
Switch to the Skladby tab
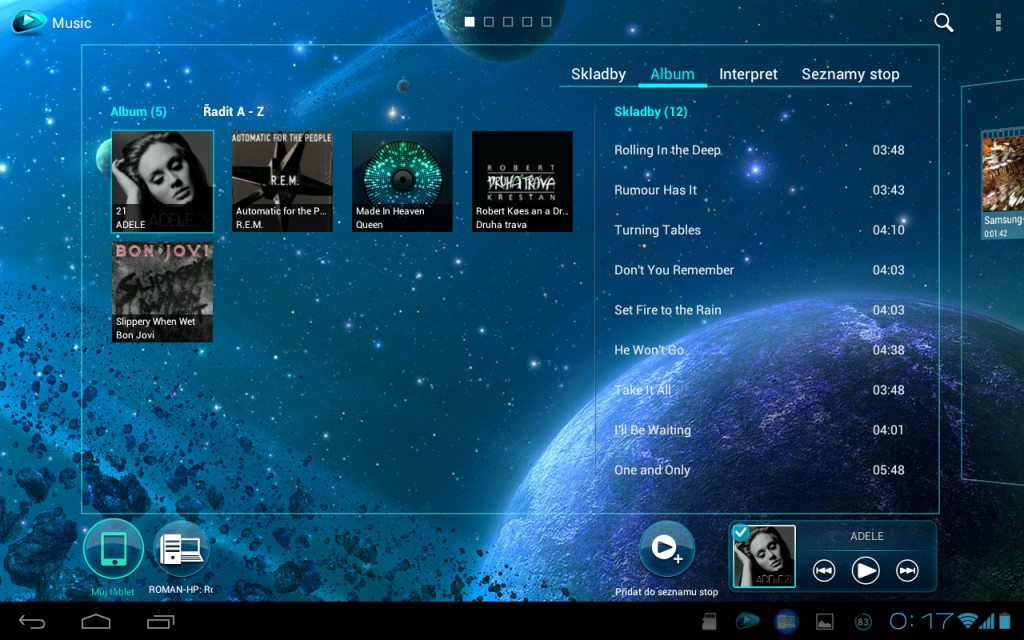598,74
